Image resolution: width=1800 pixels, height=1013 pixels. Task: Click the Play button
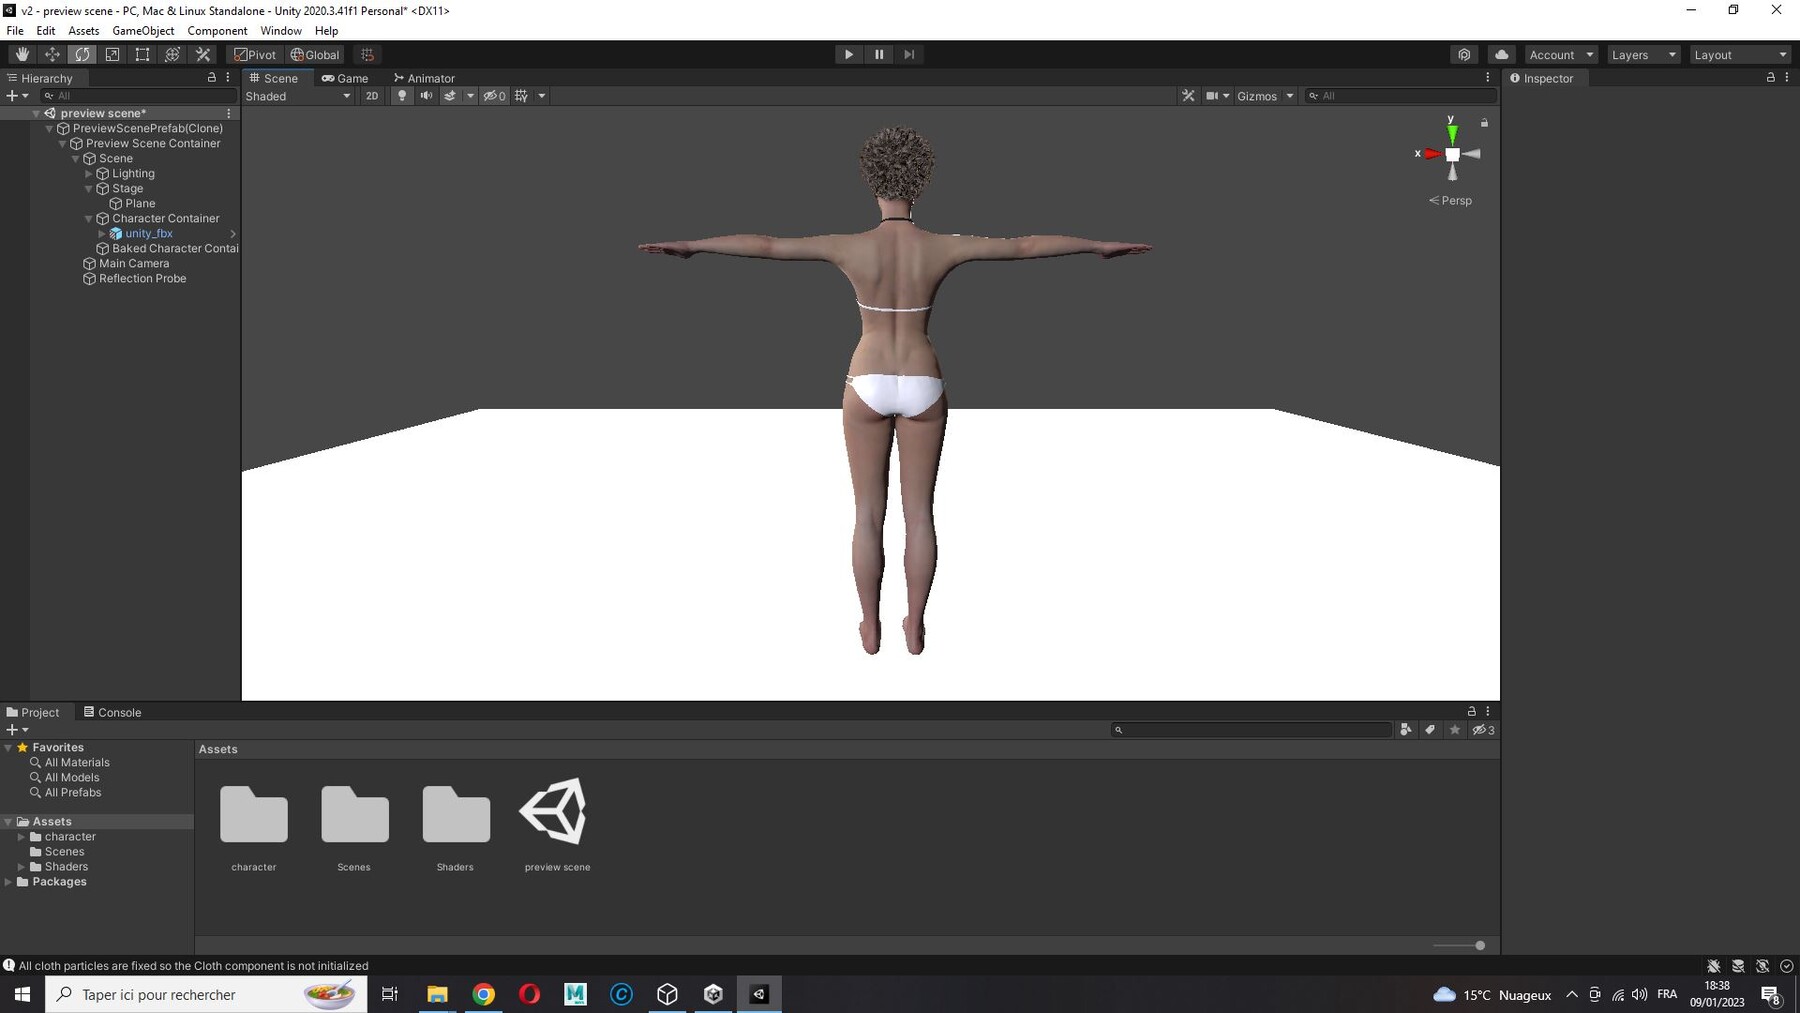click(x=848, y=55)
